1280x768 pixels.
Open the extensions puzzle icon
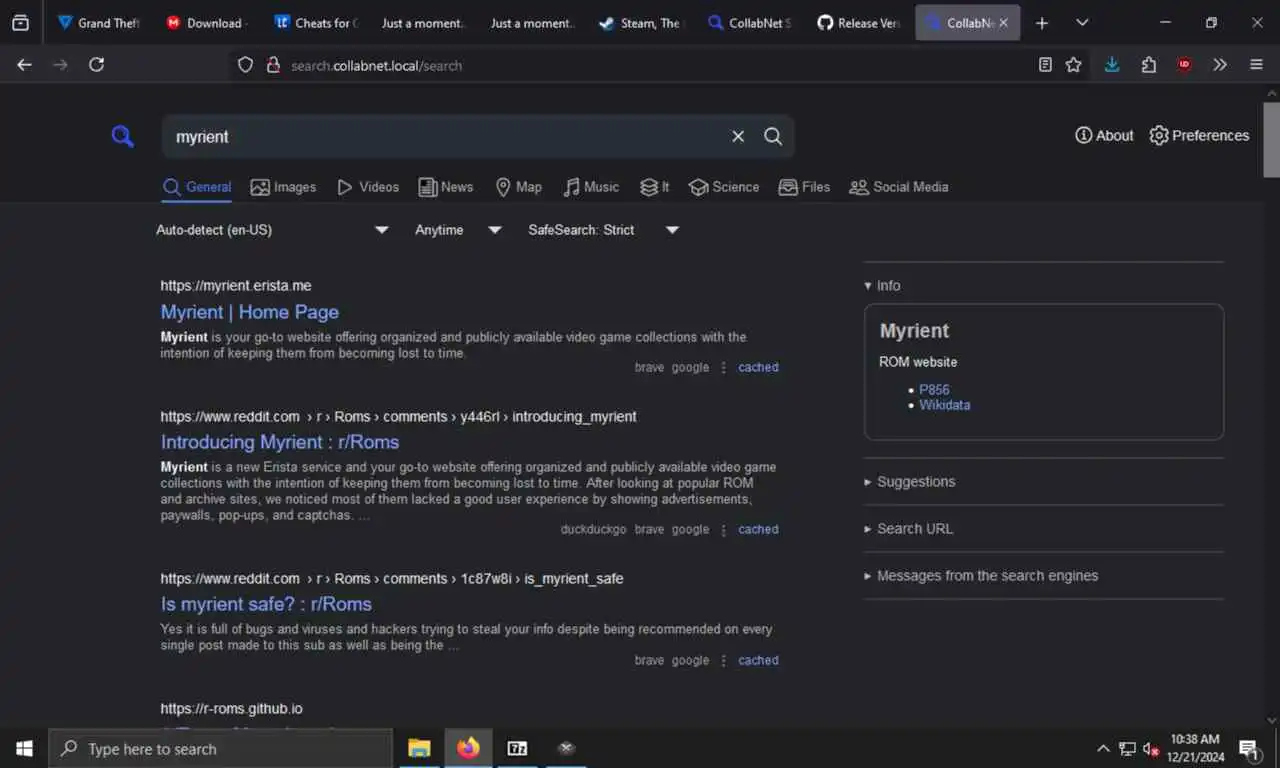1148,65
